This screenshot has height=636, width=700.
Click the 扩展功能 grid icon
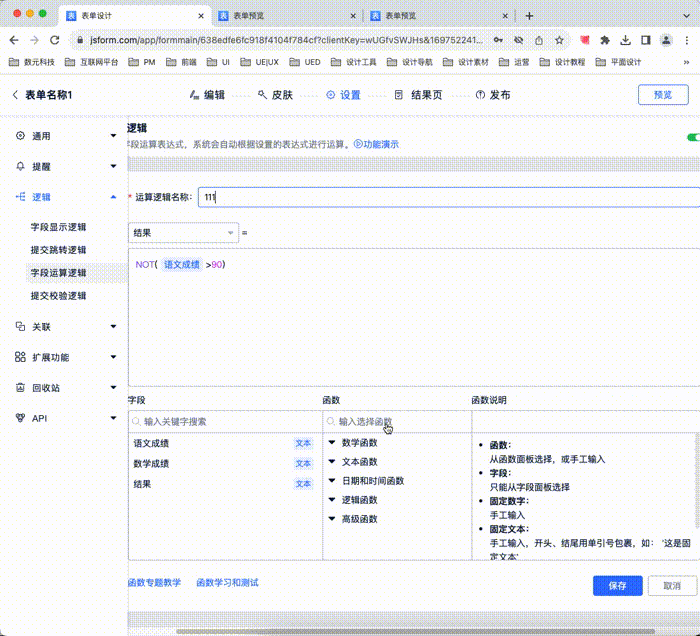pyautogui.click(x=21, y=357)
